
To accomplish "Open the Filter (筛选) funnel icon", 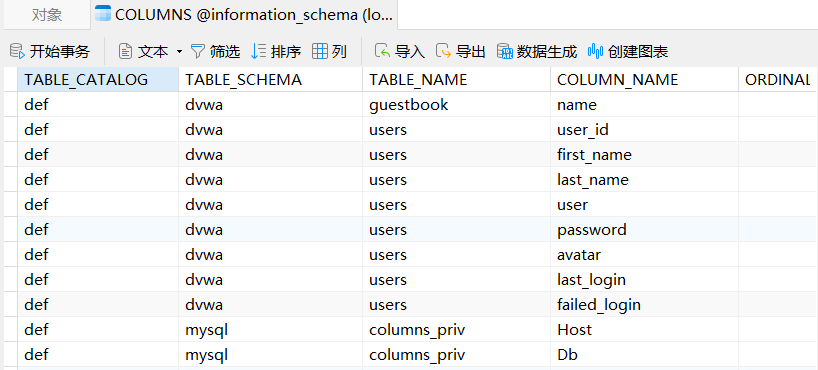I will pyautogui.click(x=197, y=51).
